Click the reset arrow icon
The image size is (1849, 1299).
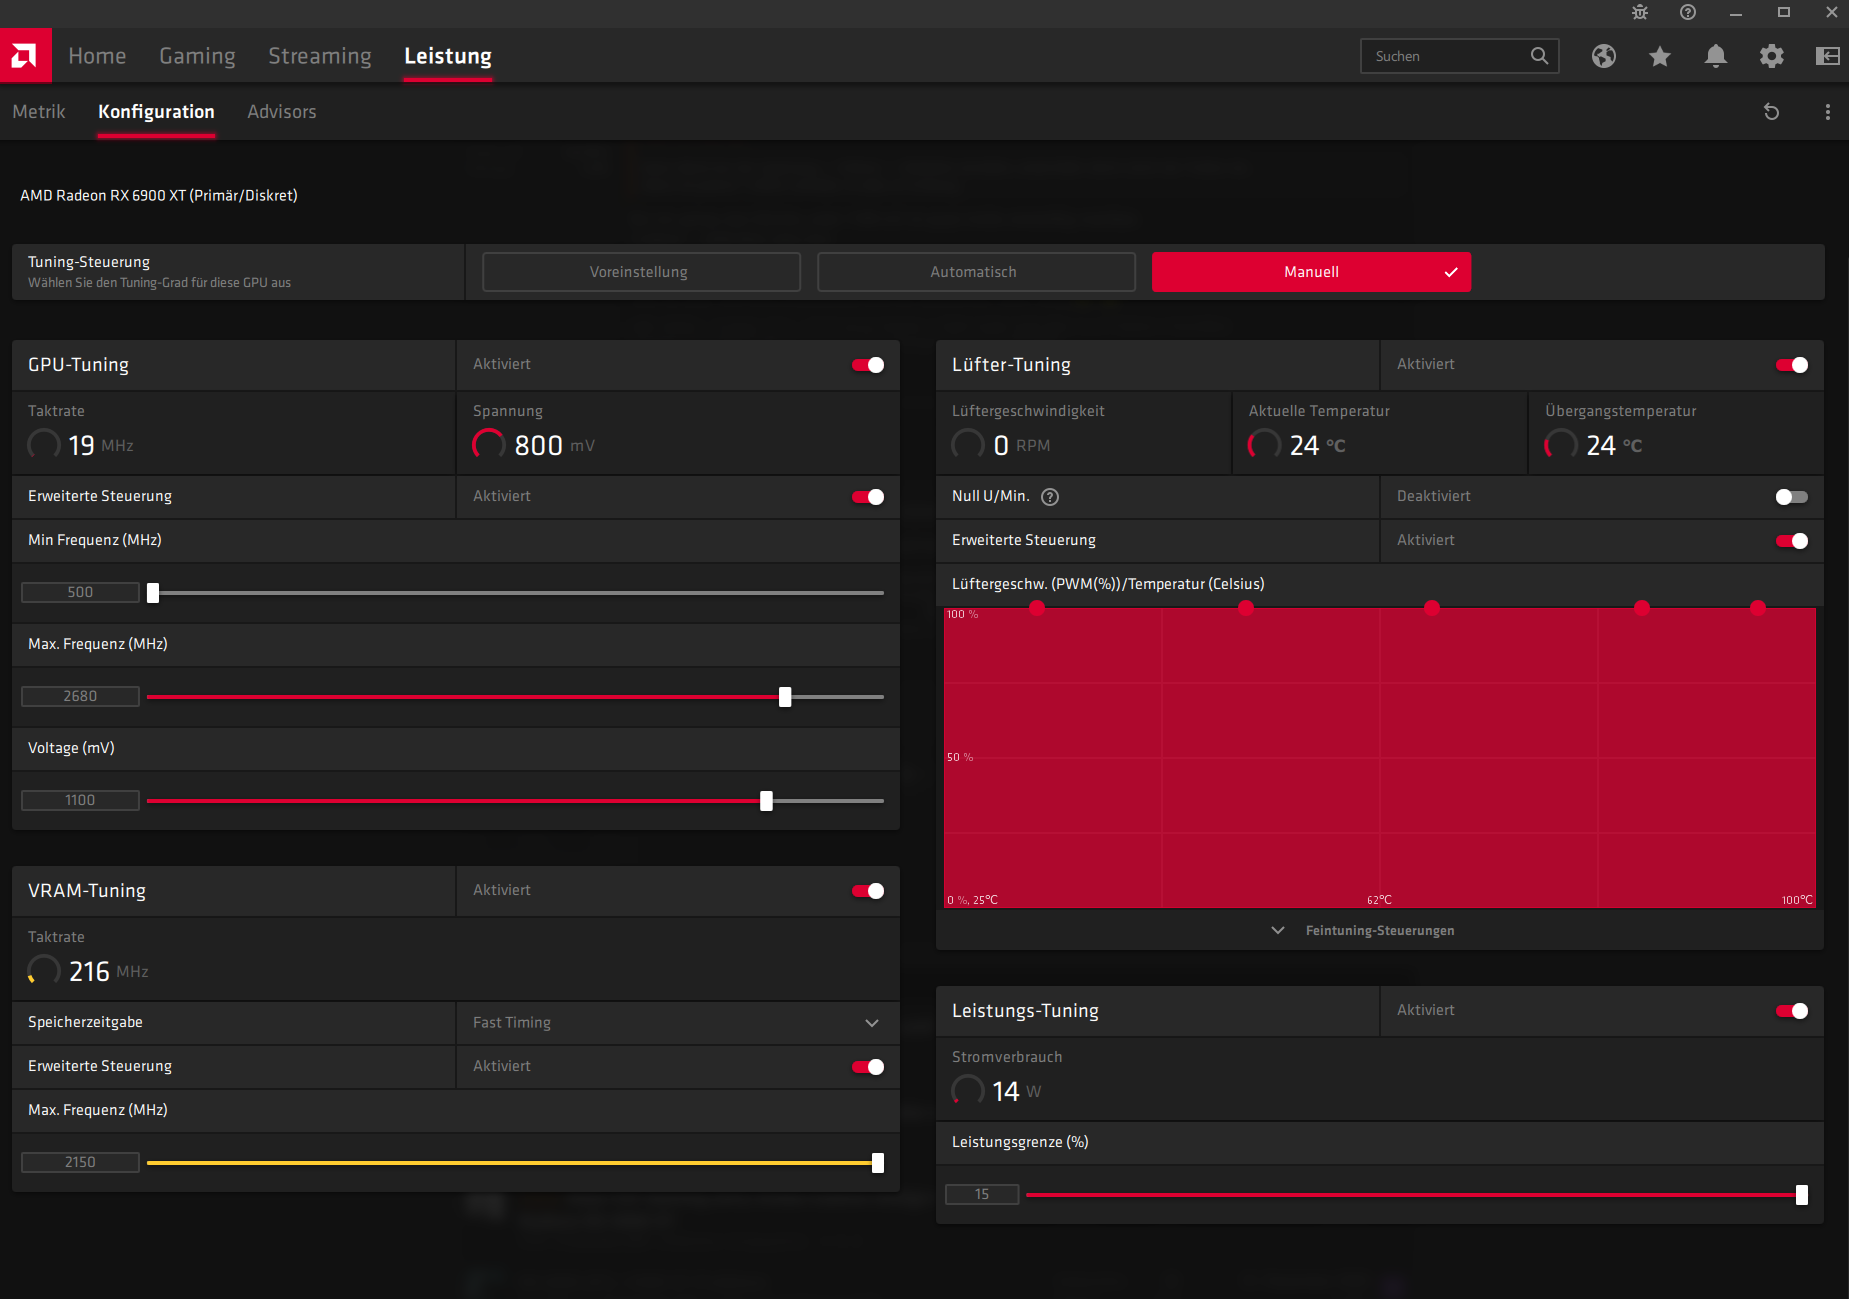click(x=1771, y=112)
